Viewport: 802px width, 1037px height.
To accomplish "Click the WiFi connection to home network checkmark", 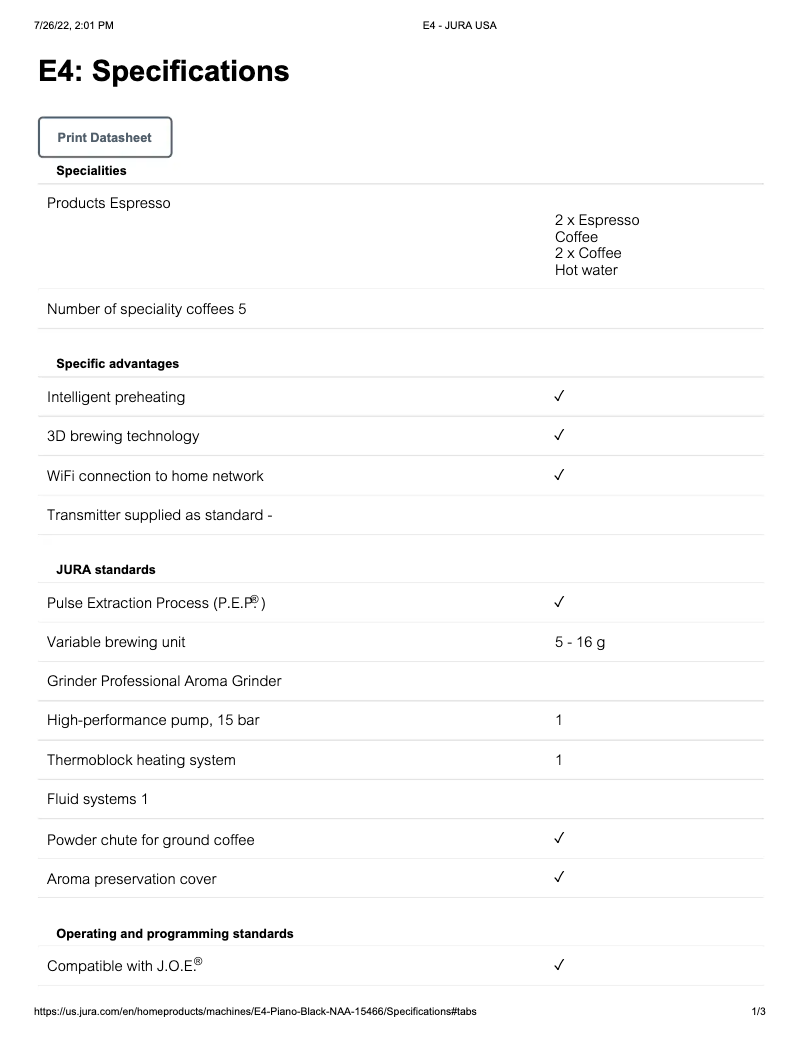I will [560, 475].
